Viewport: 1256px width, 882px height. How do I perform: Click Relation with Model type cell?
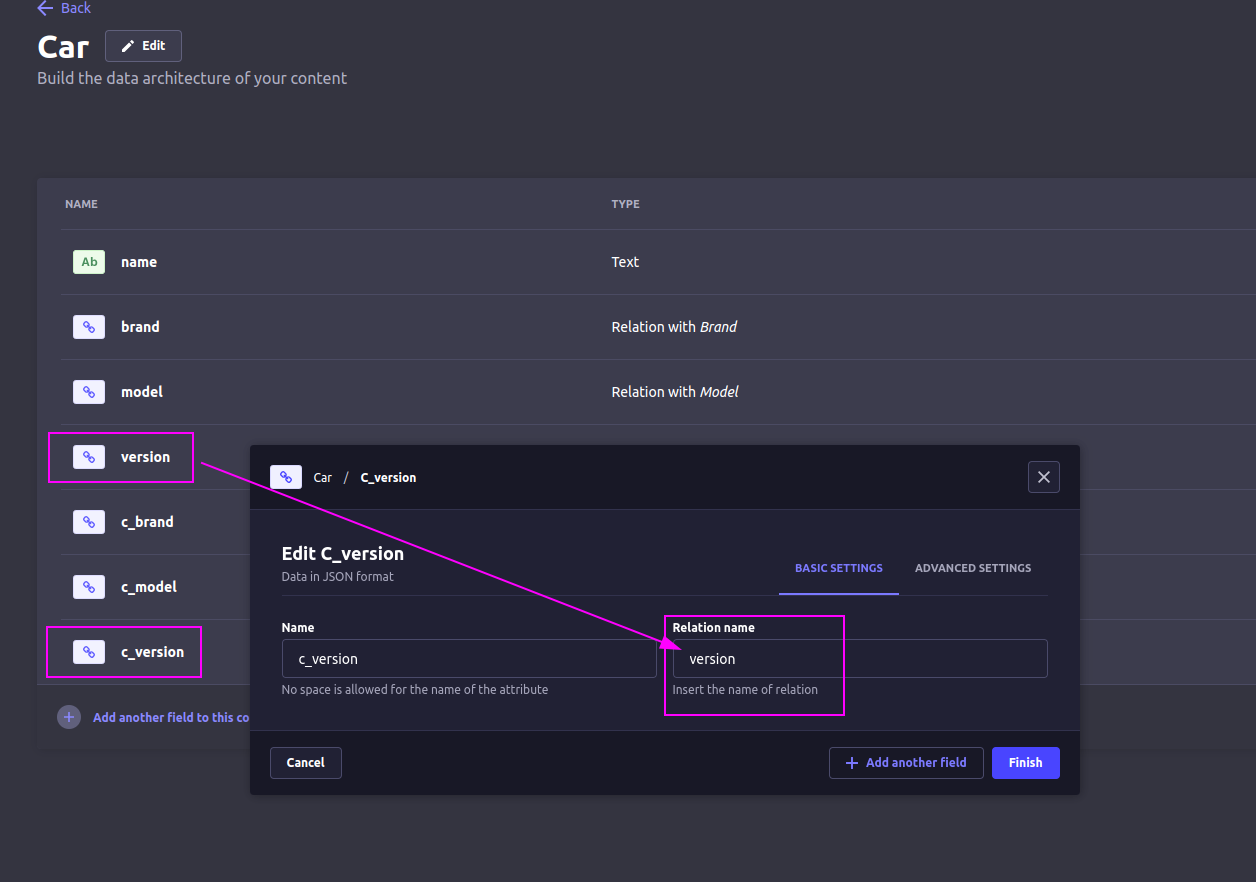point(675,392)
